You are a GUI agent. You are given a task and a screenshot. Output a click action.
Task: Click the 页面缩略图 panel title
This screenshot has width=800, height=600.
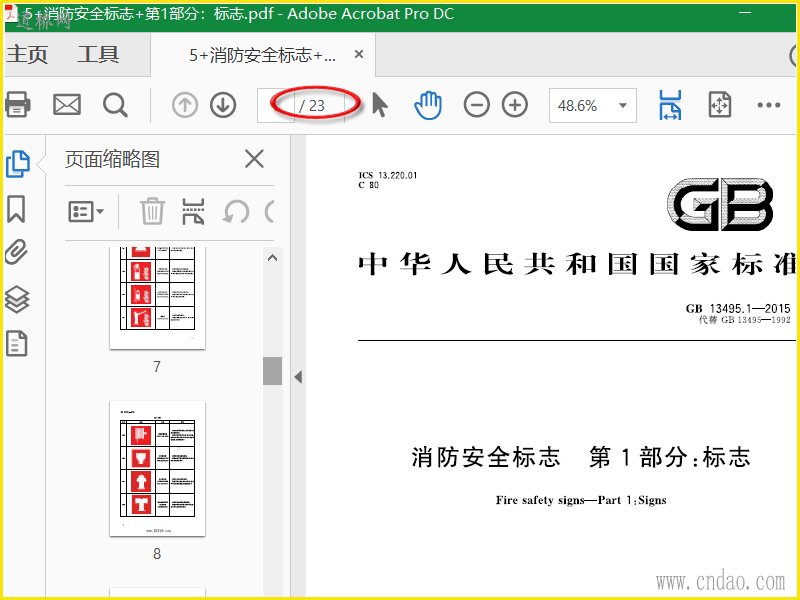click(112, 159)
